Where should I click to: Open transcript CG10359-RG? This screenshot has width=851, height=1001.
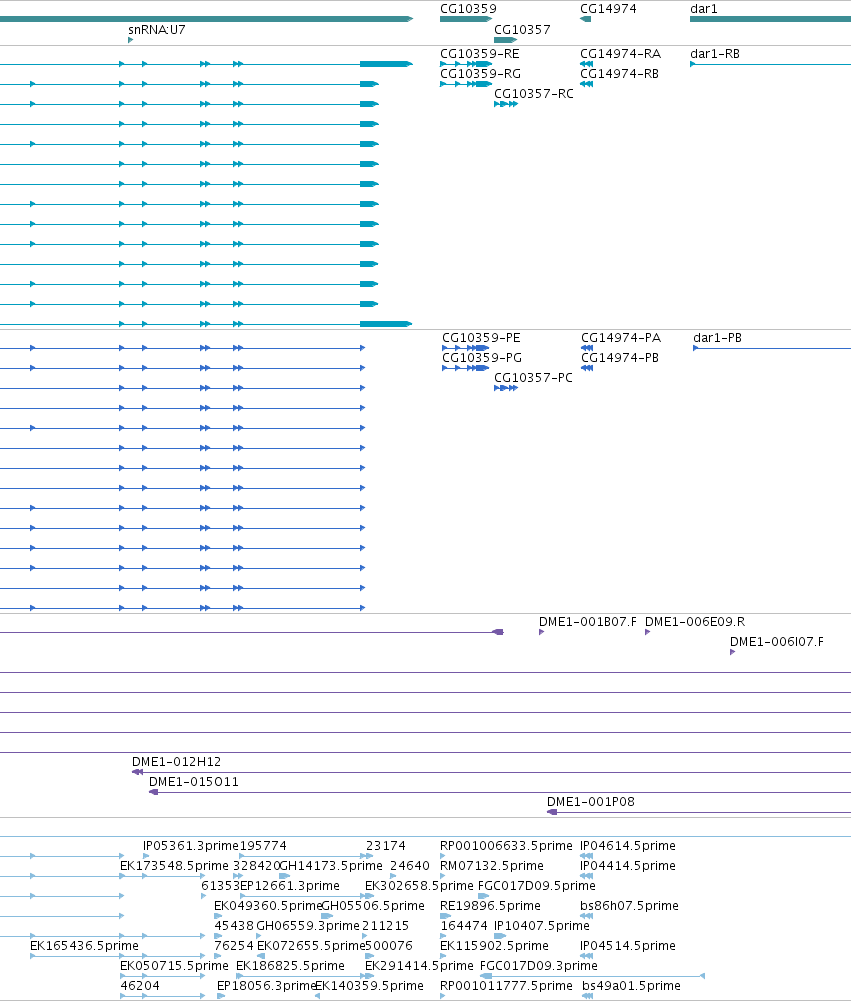coord(480,73)
